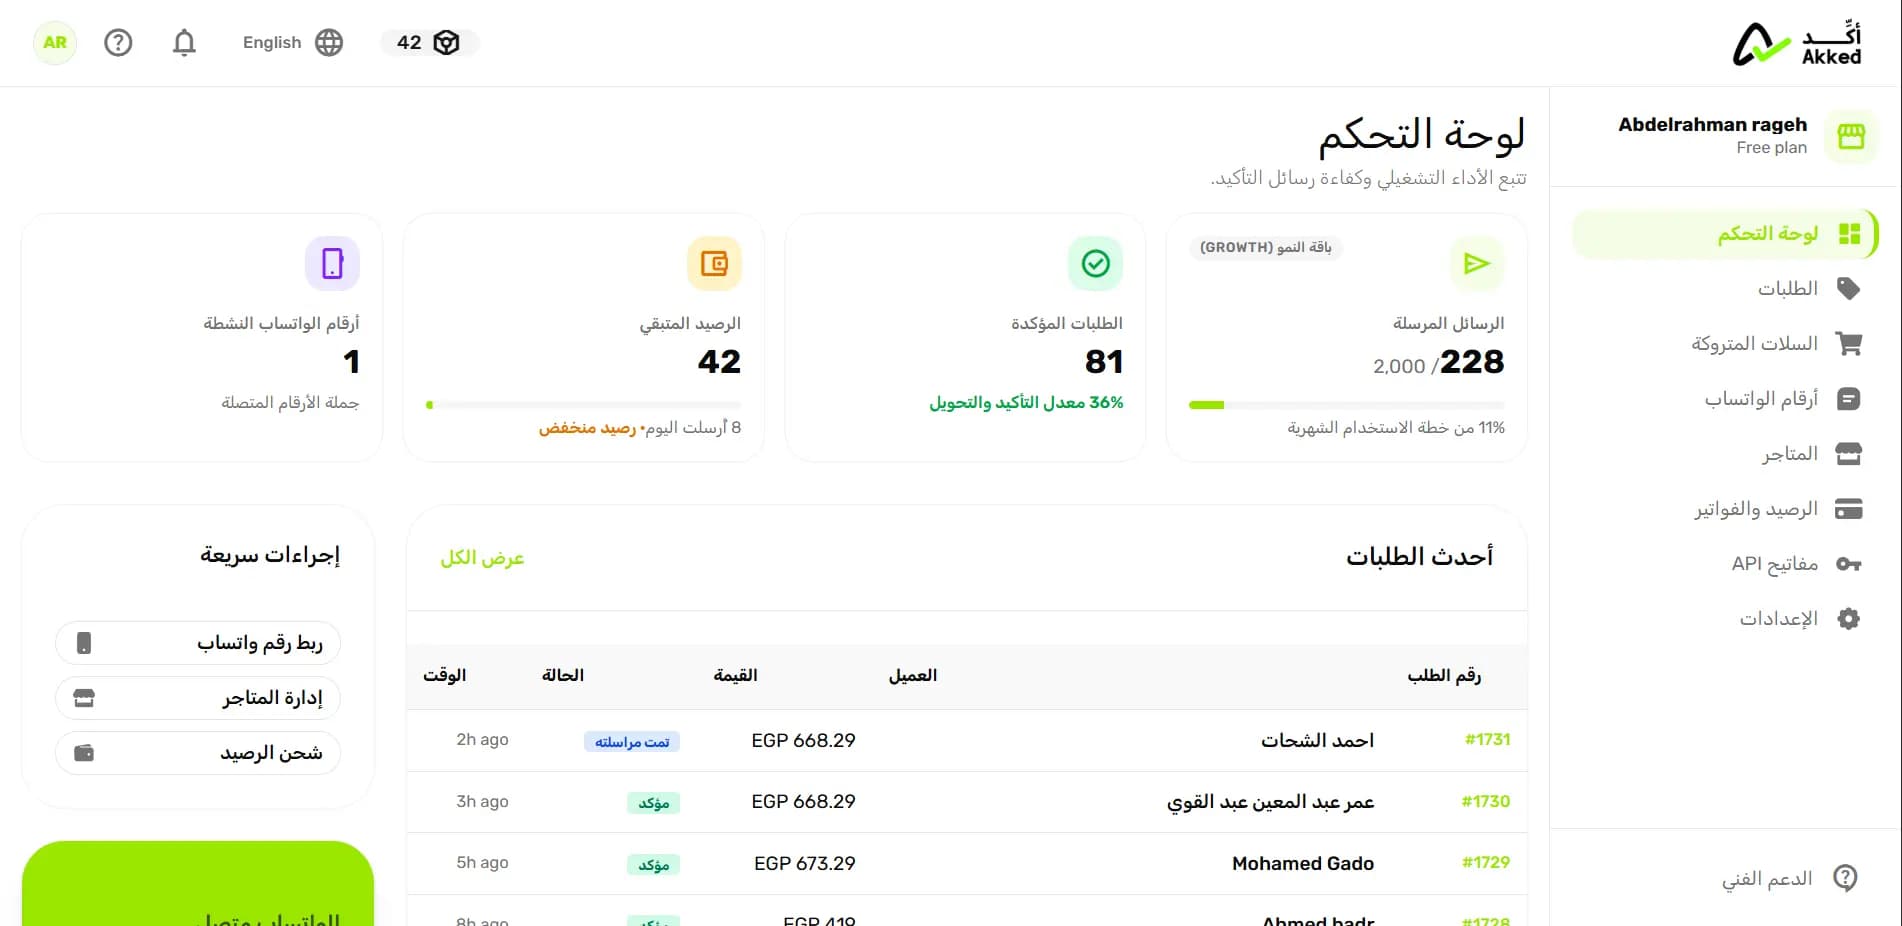Click the تمت مراسلته status badge
The width and height of the screenshot is (1902, 926).
[632, 742]
